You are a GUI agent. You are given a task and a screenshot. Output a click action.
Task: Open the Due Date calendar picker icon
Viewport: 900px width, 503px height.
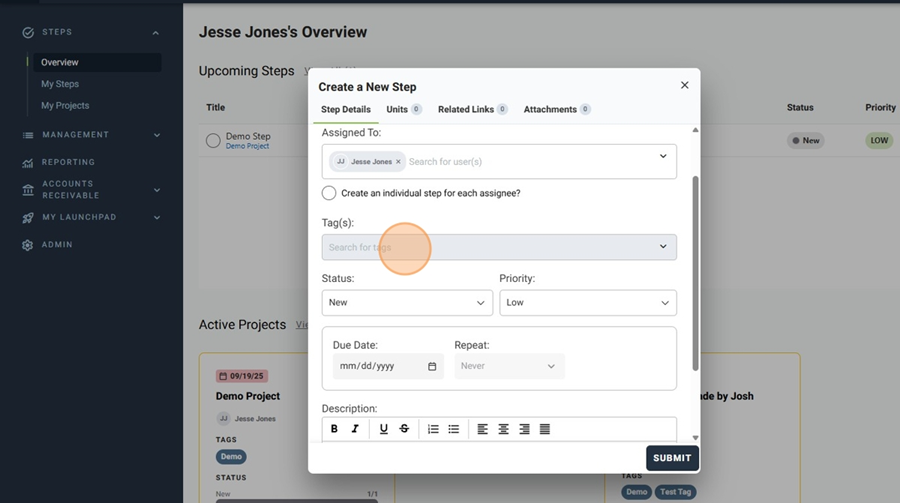[432, 366]
